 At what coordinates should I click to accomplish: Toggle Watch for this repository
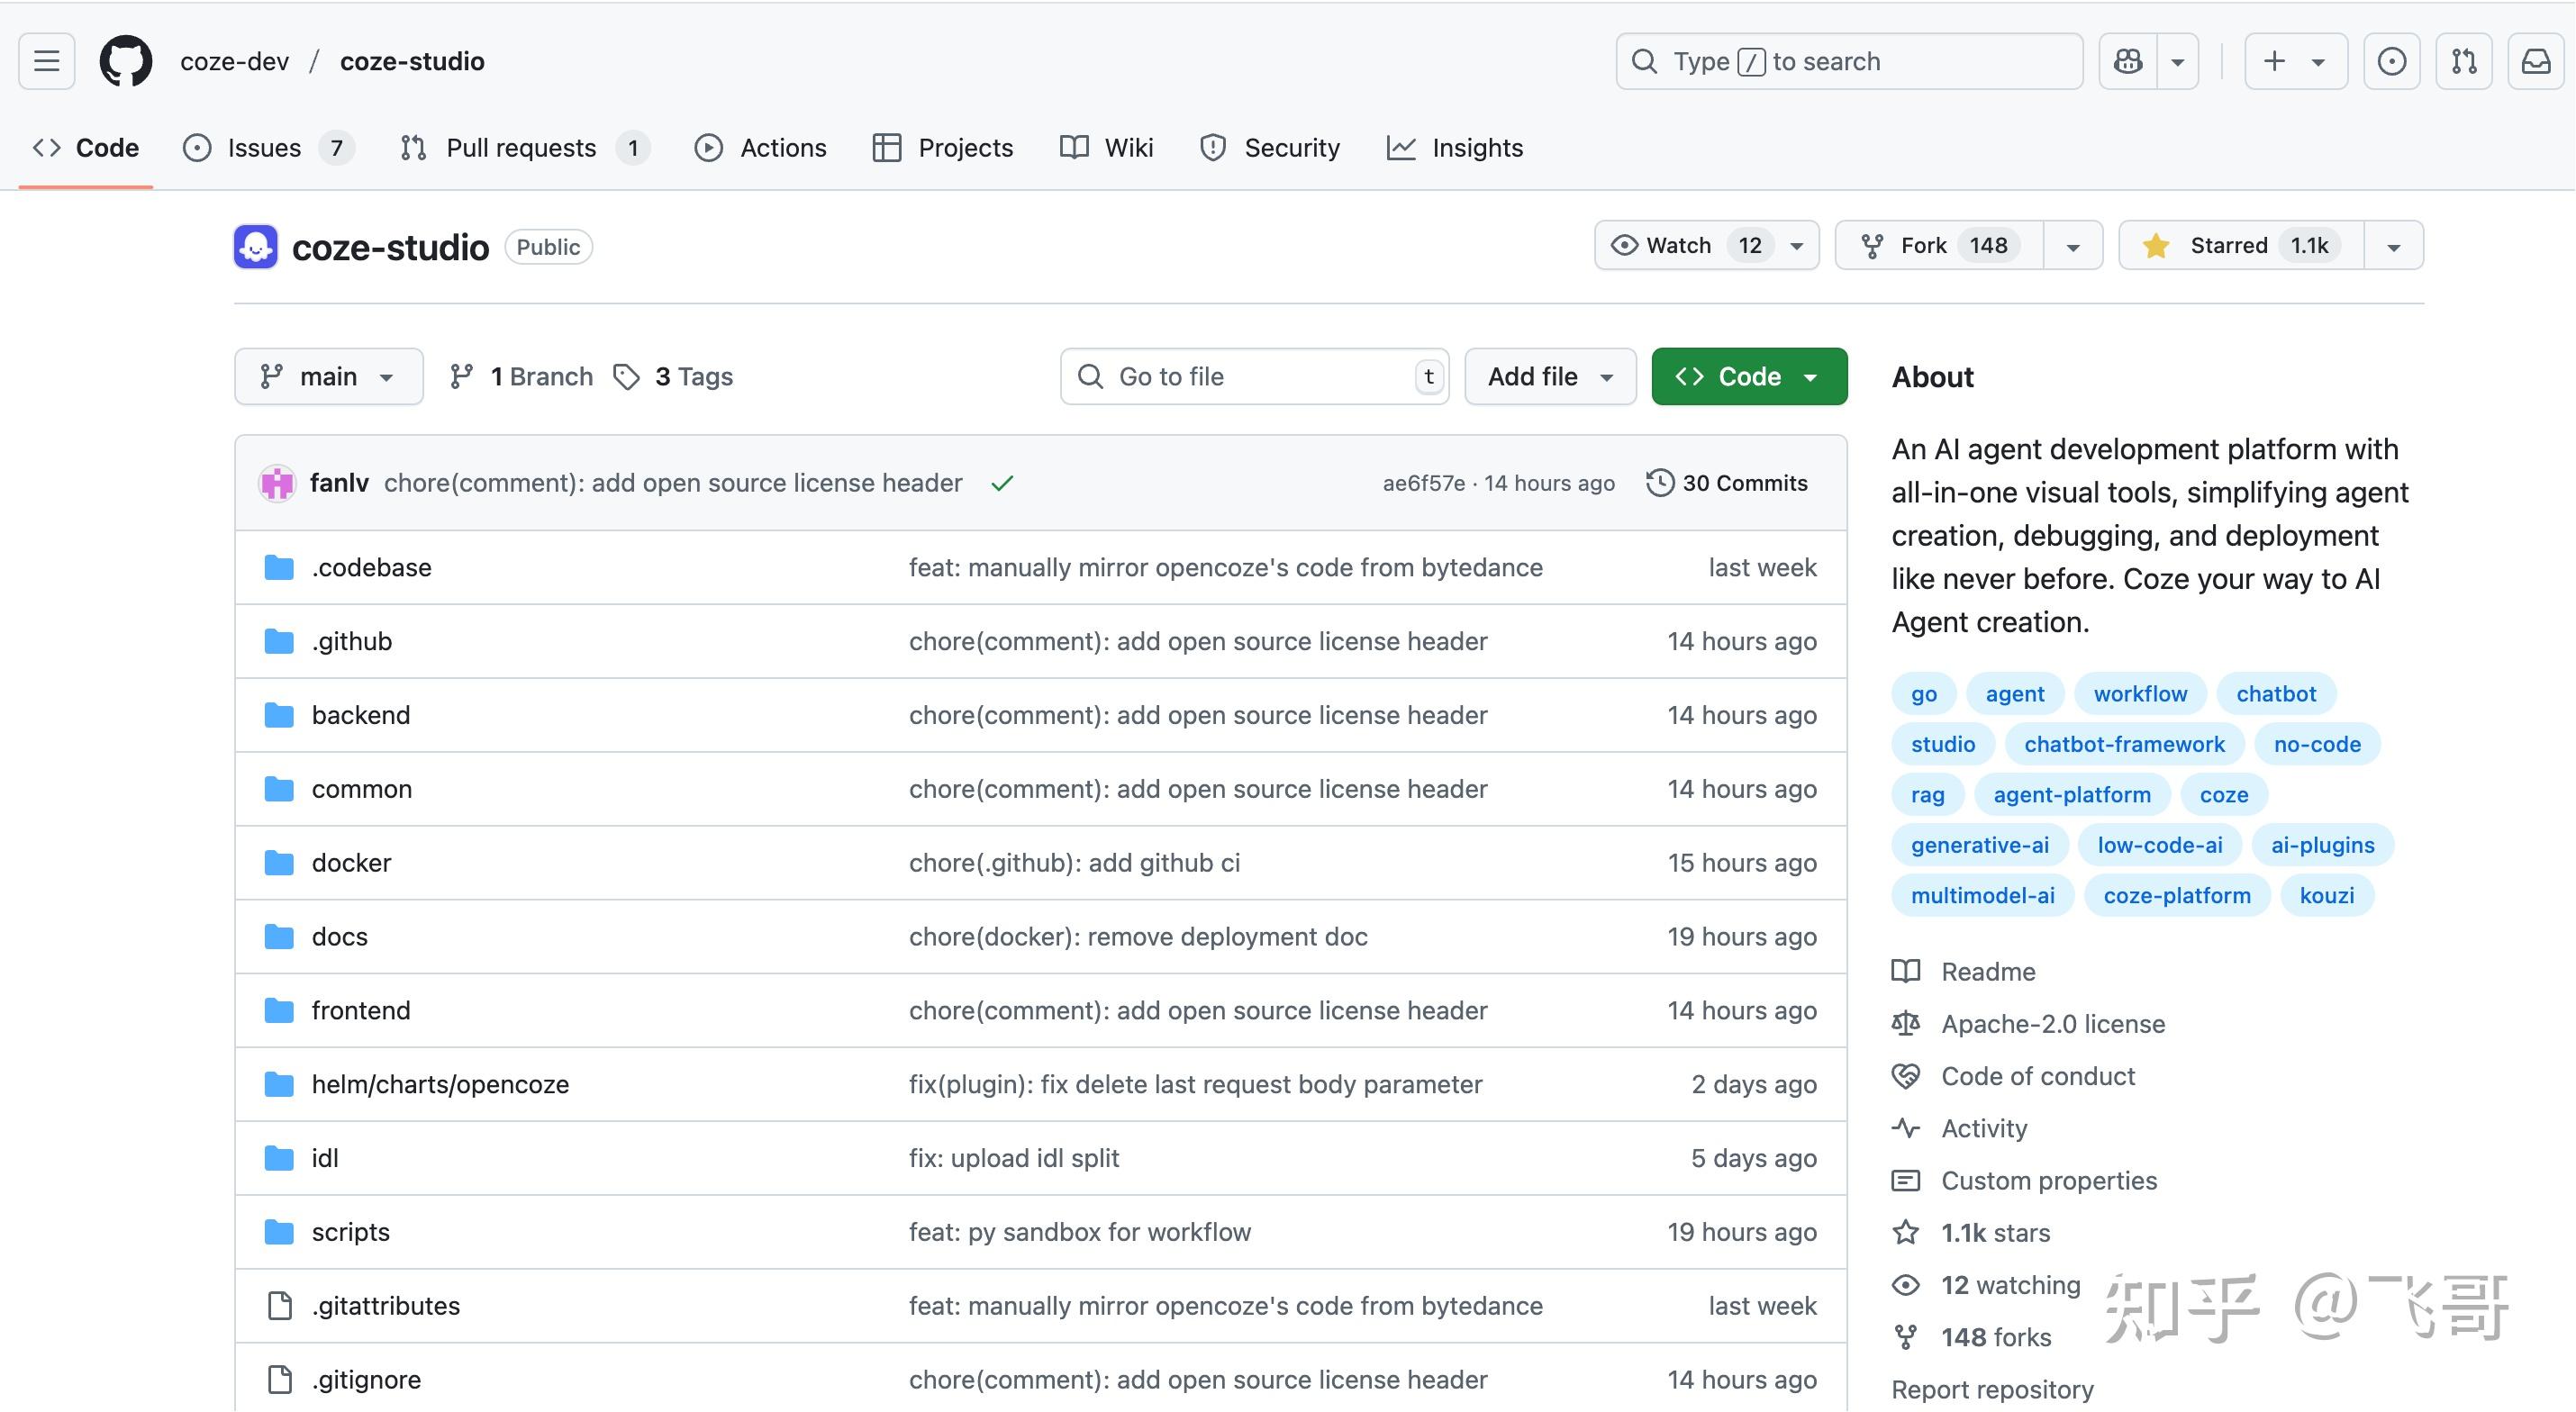coord(1680,246)
